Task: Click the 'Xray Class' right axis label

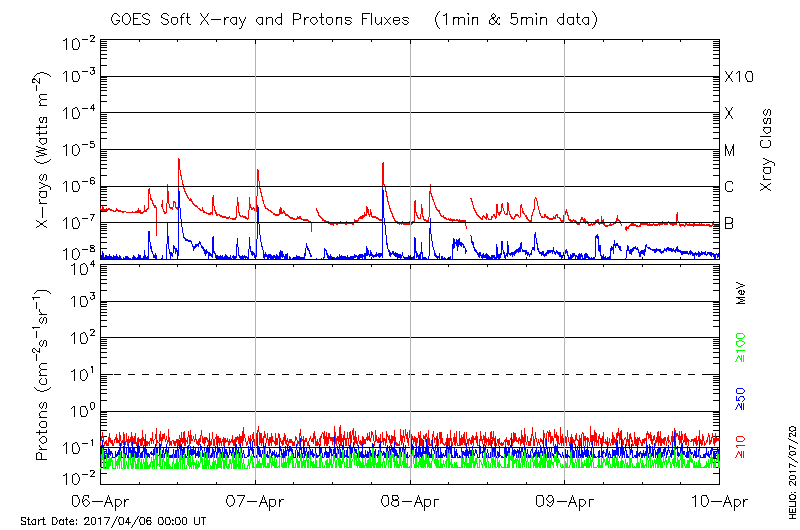Action: pyautogui.click(x=767, y=150)
